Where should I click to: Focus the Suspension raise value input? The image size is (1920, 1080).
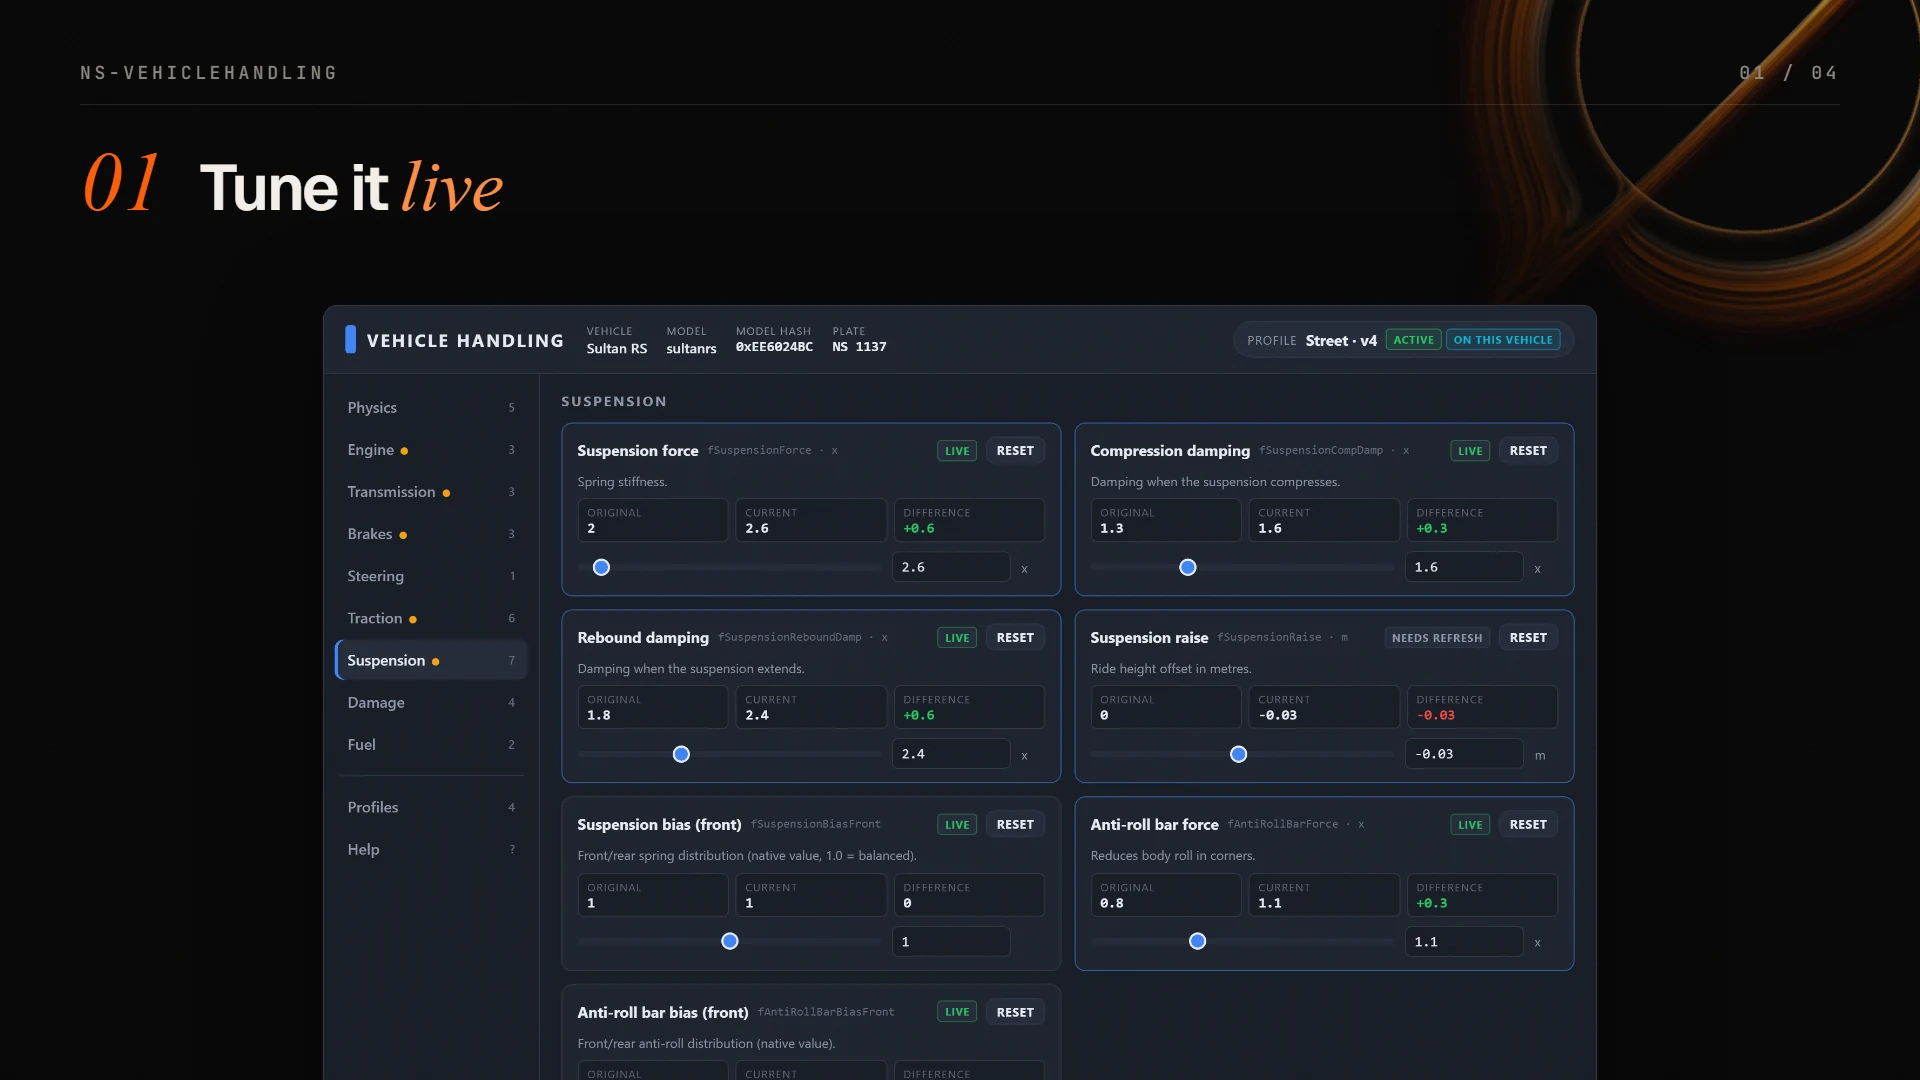click(1464, 754)
